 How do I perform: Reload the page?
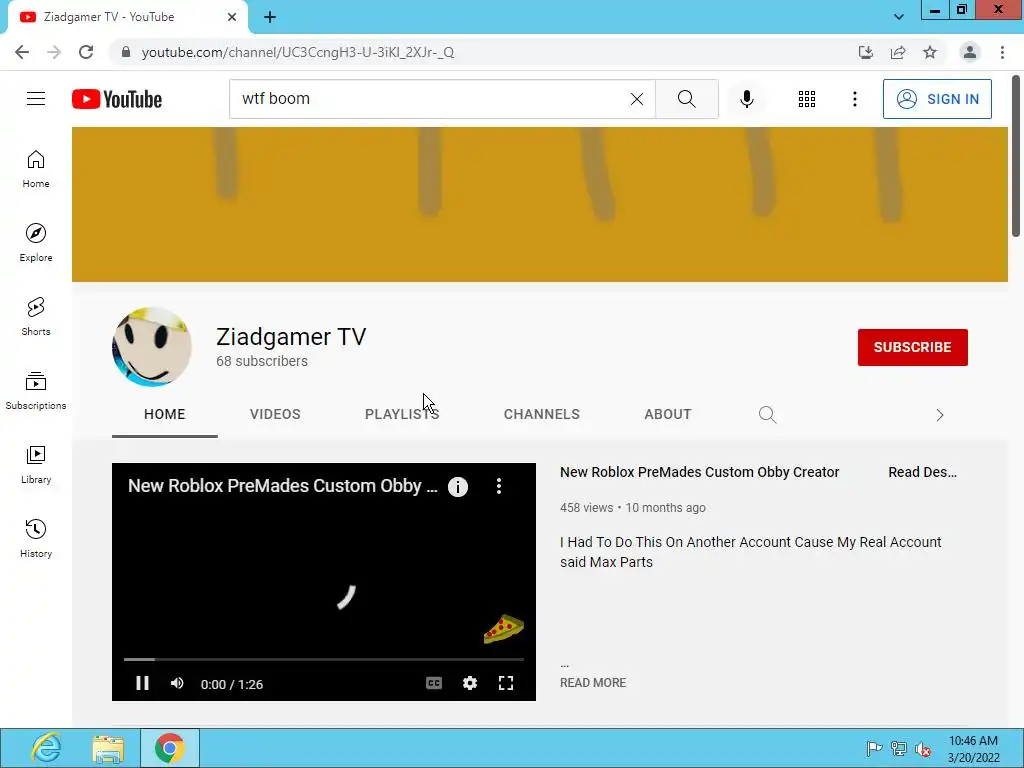pyautogui.click(x=86, y=52)
